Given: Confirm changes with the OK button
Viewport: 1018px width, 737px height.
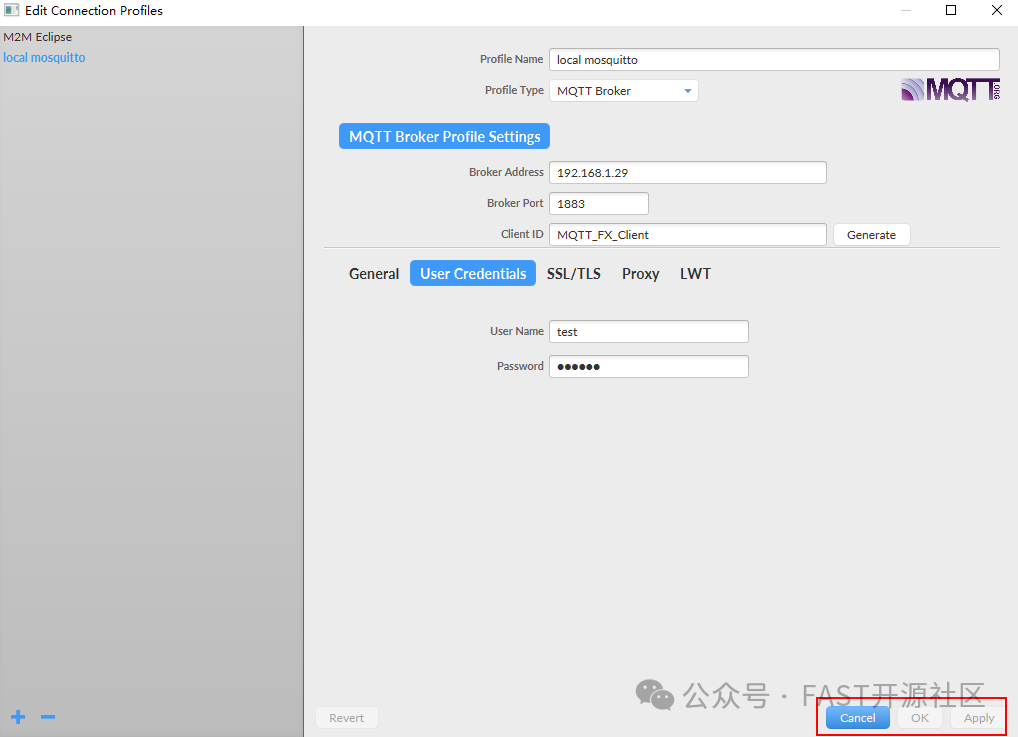Looking at the screenshot, I should coord(919,717).
